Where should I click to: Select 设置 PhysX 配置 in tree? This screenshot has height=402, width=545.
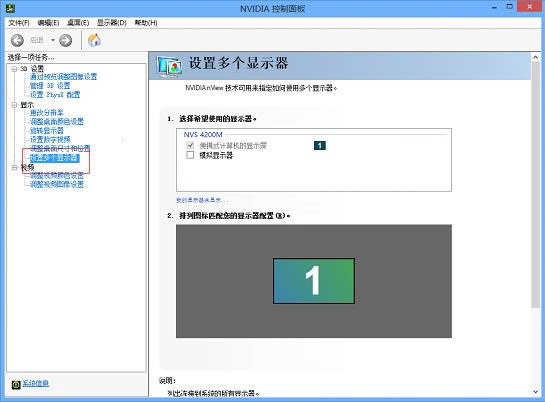click(x=55, y=95)
